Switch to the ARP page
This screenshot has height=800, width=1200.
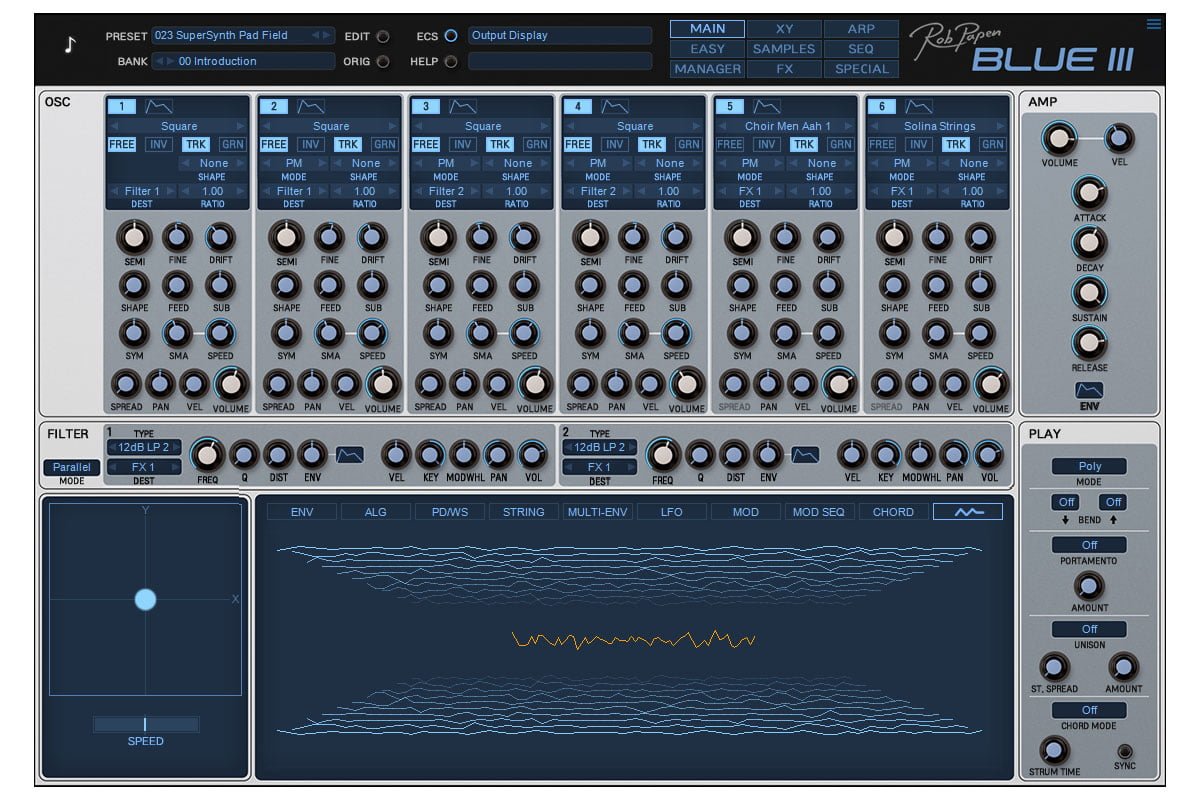tap(861, 29)
